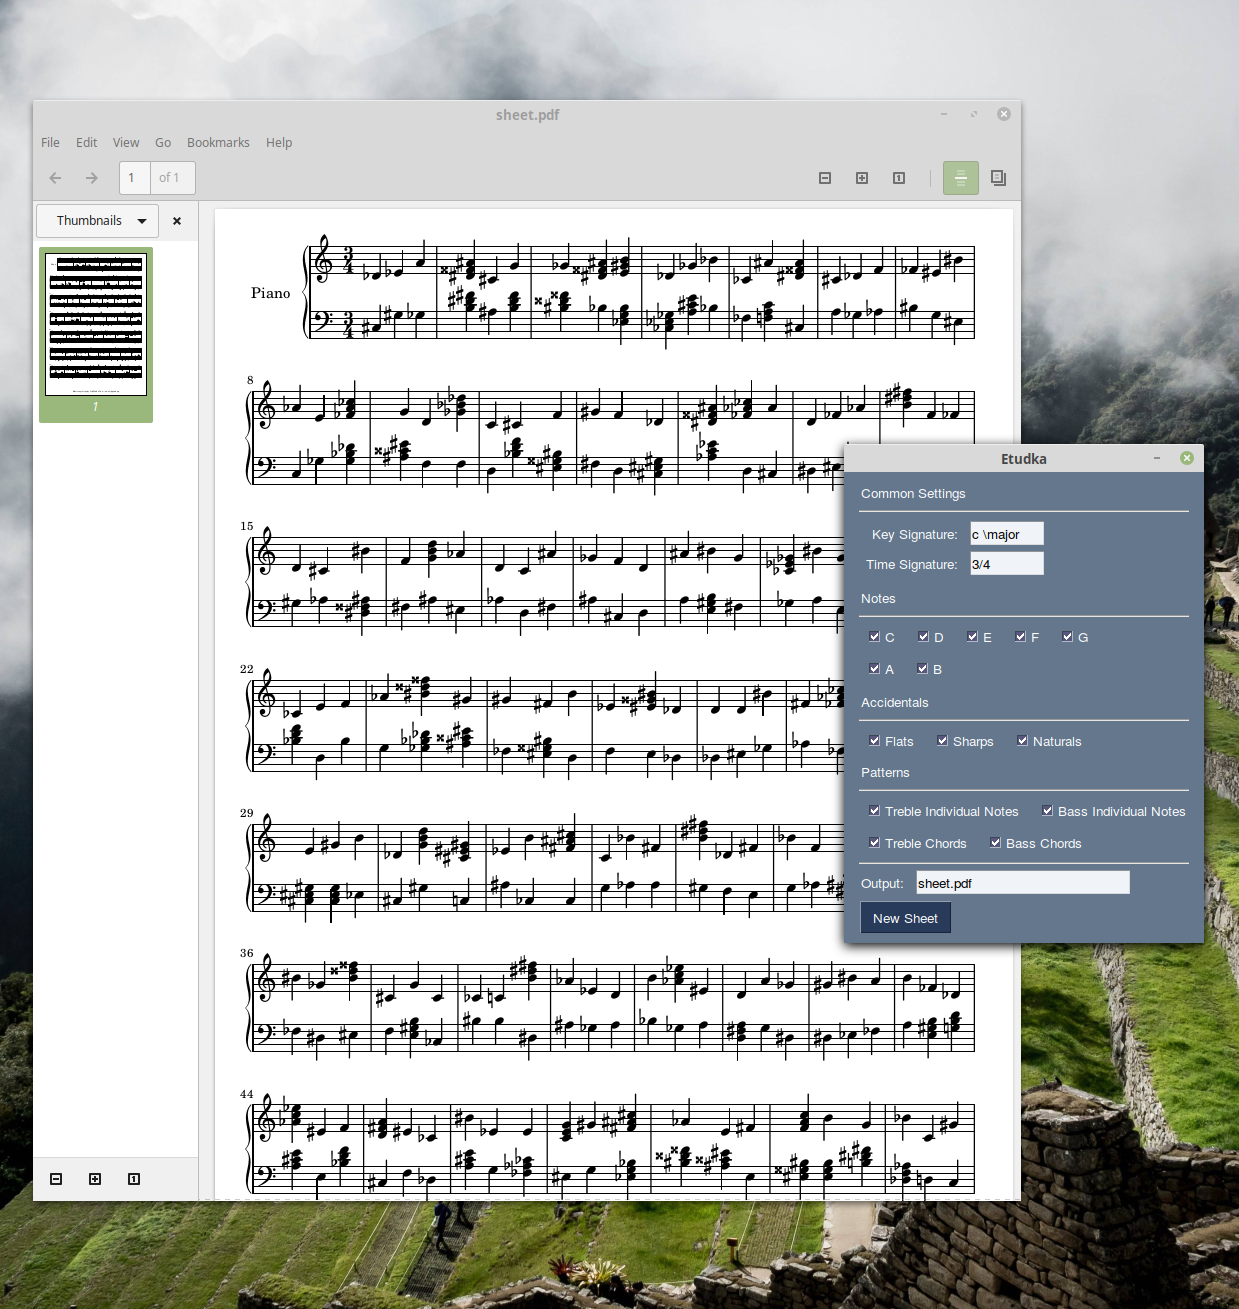
Task: Close the sheet.pdf viewer window
Action: tap(1004, 114)
